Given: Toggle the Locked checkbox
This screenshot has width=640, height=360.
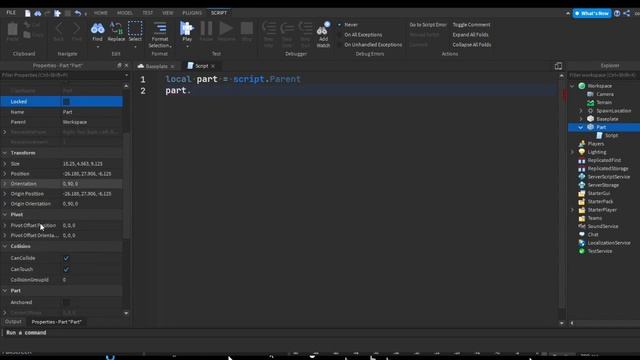Looking at the screenshot, I should (66, 101).
